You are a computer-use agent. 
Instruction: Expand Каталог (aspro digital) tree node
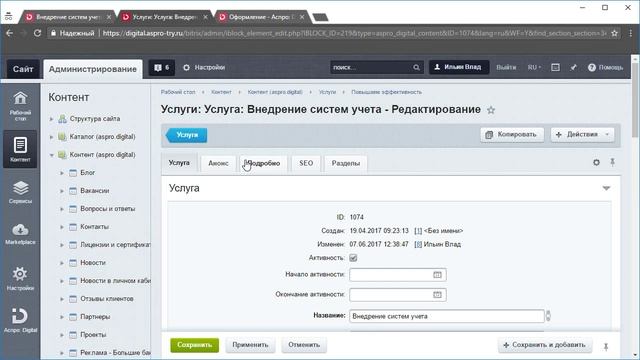point(51,137)
